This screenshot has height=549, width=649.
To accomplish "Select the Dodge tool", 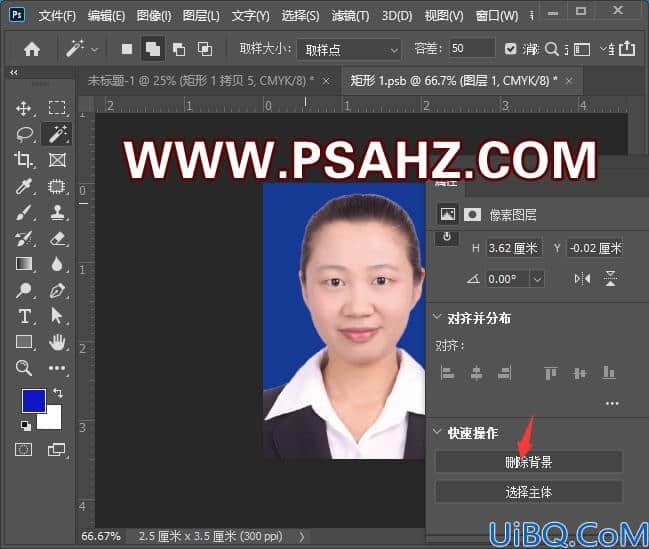I will 24,291.
